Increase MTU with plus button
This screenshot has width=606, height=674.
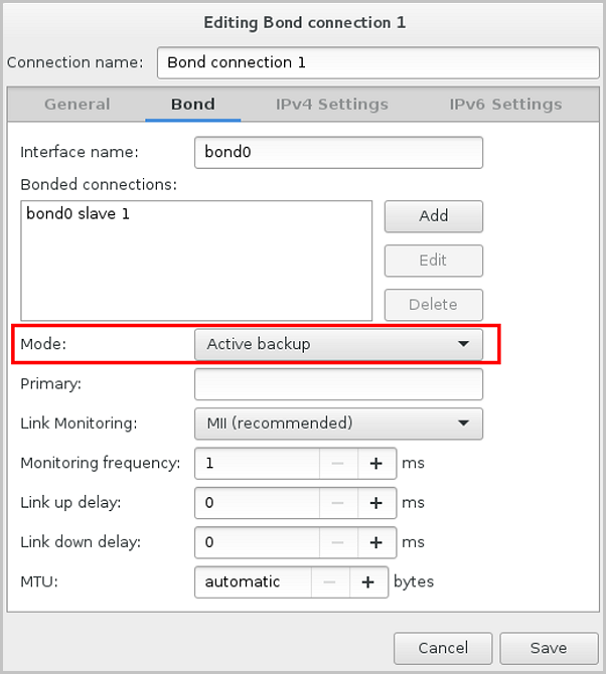point(368,582)
